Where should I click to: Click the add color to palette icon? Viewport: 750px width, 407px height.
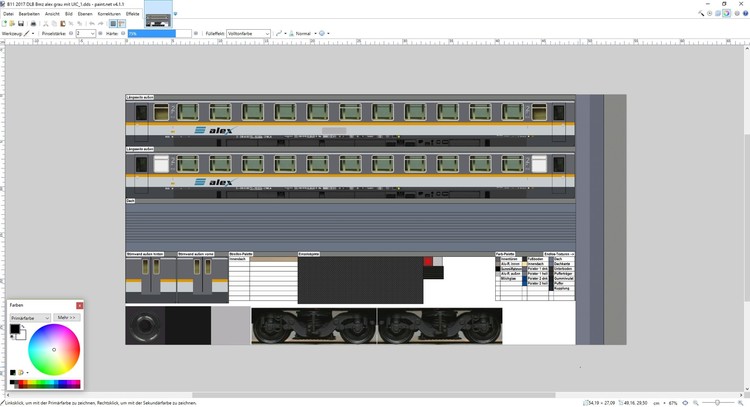point(13,373)
